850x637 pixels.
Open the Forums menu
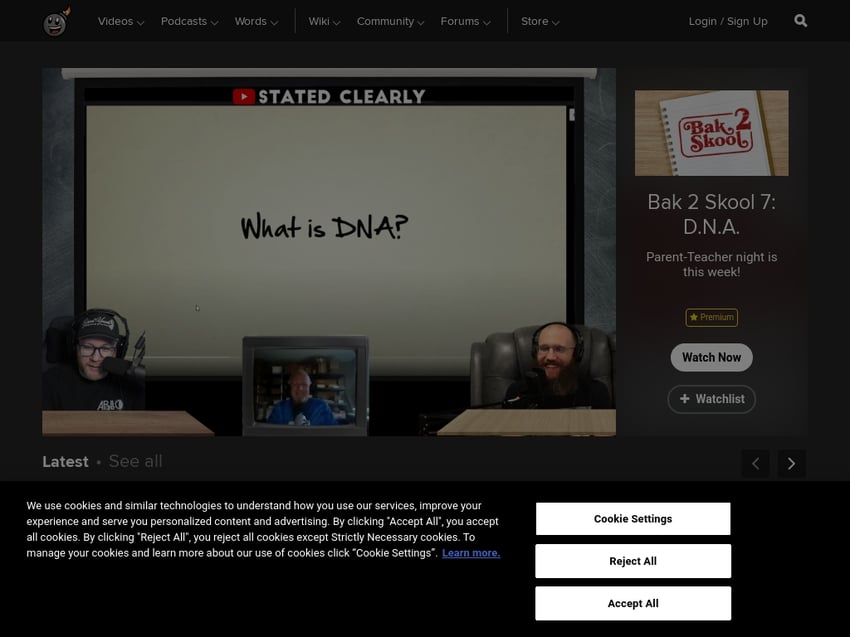tap(466, 21)
